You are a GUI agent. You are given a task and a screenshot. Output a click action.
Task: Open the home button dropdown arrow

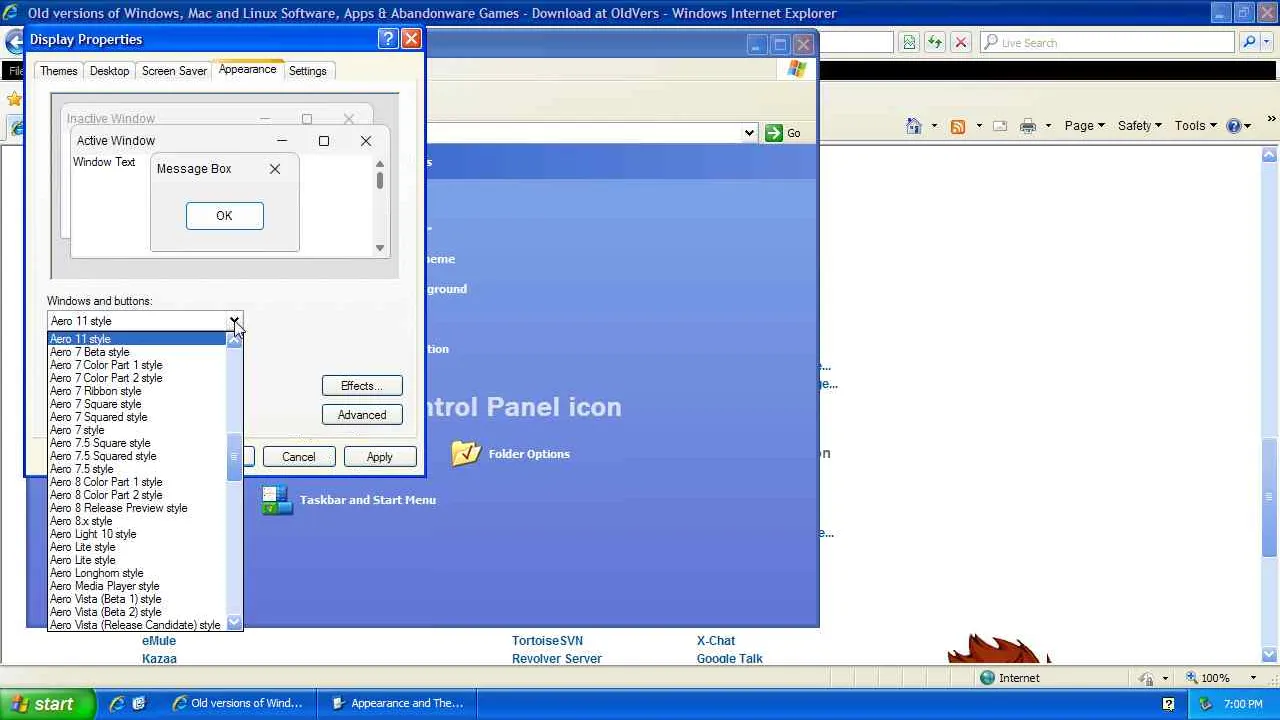[934, 126]
